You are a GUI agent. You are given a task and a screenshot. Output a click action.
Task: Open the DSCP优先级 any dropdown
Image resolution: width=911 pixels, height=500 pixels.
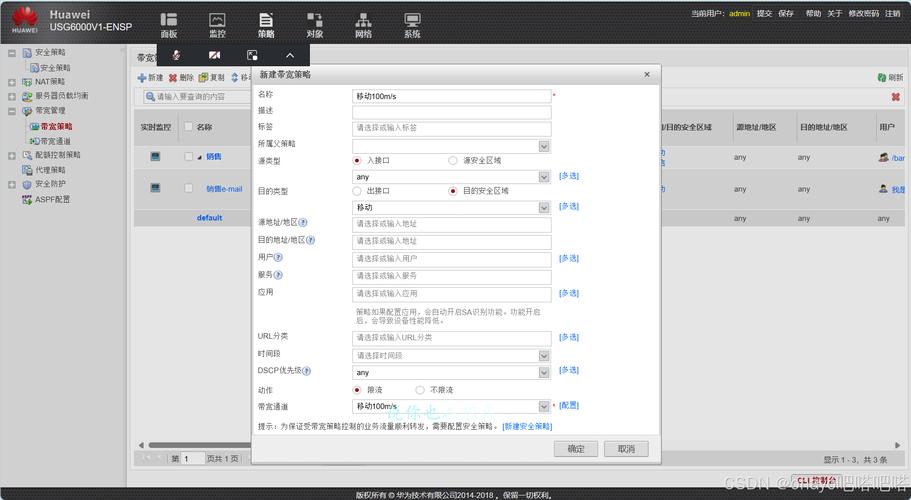click(x=544, y=372)
